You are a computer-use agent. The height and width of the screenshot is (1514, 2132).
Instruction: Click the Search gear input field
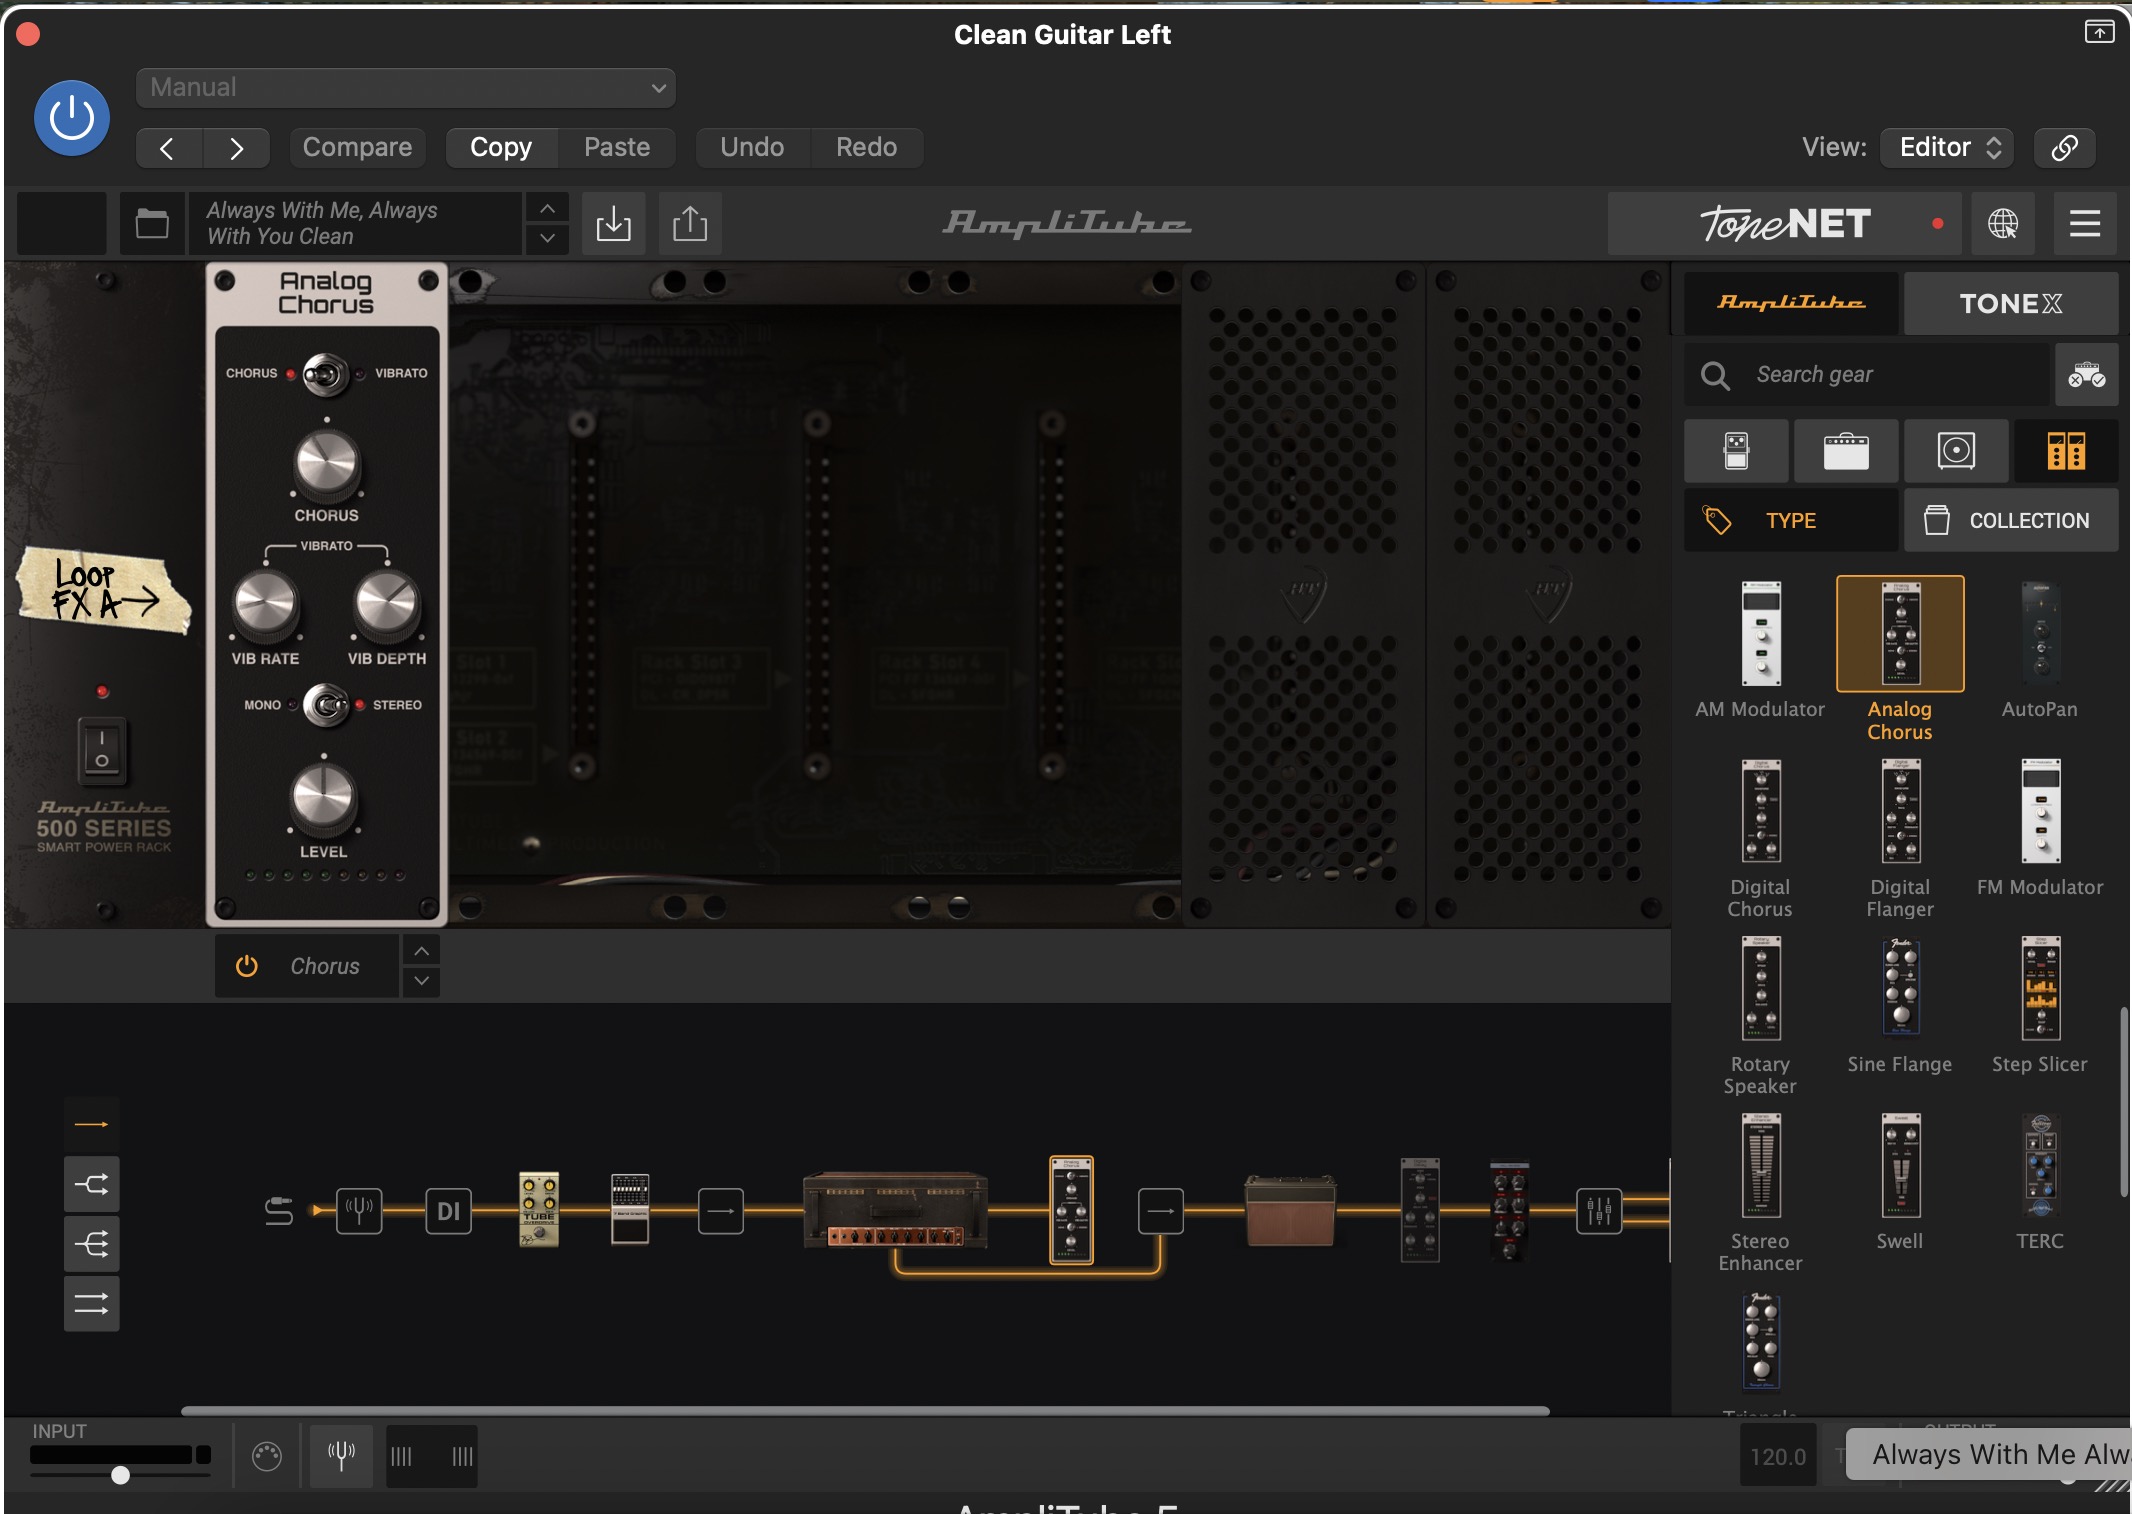click(x=1866, y=375)
